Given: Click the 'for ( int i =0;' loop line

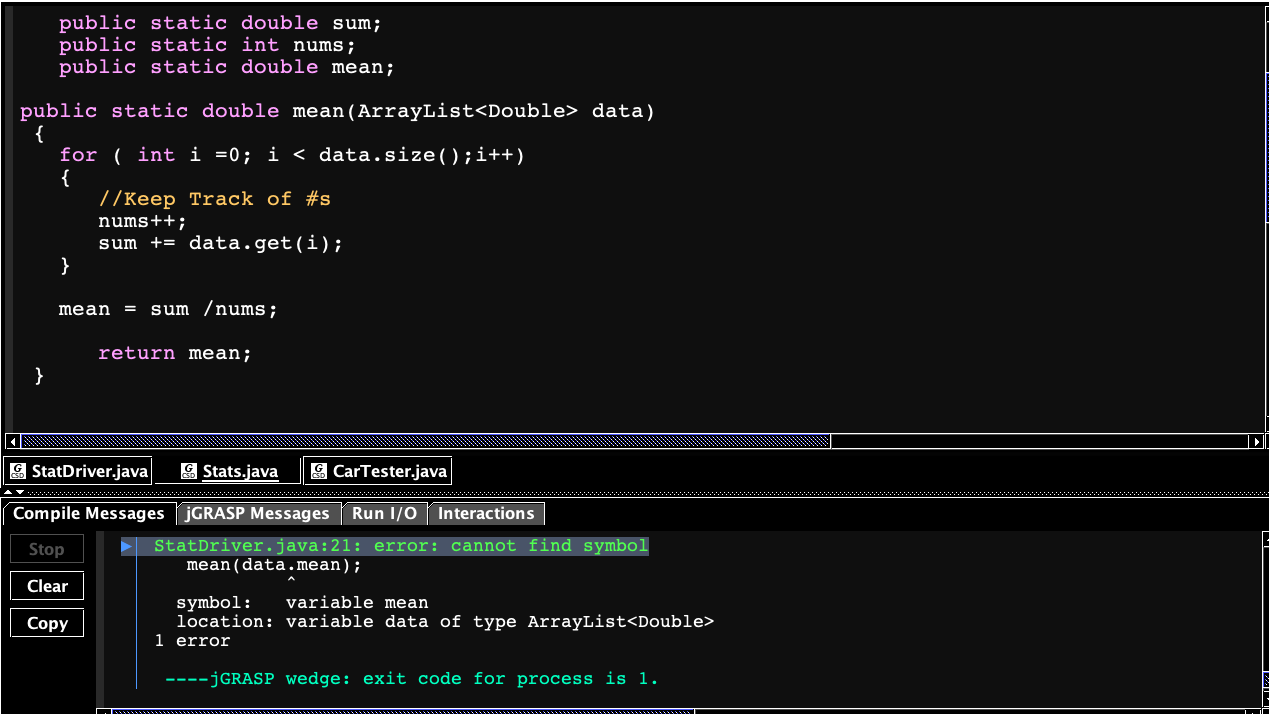Looking at the screenshot, I should (292, 155).
